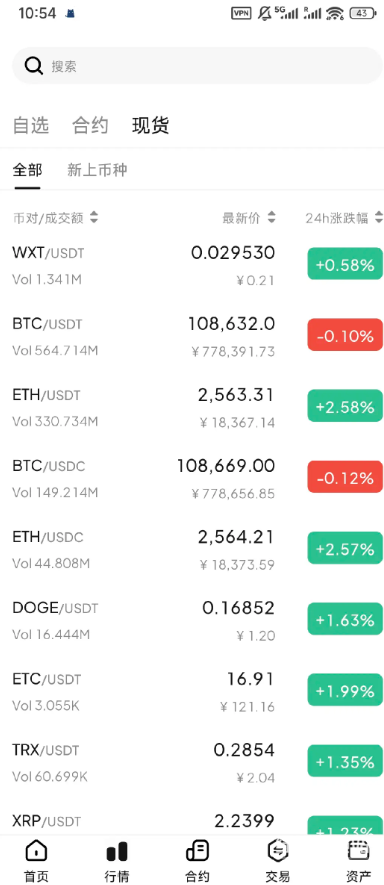Sort by 24h涨跌幅 arrows

coord(378,217)
